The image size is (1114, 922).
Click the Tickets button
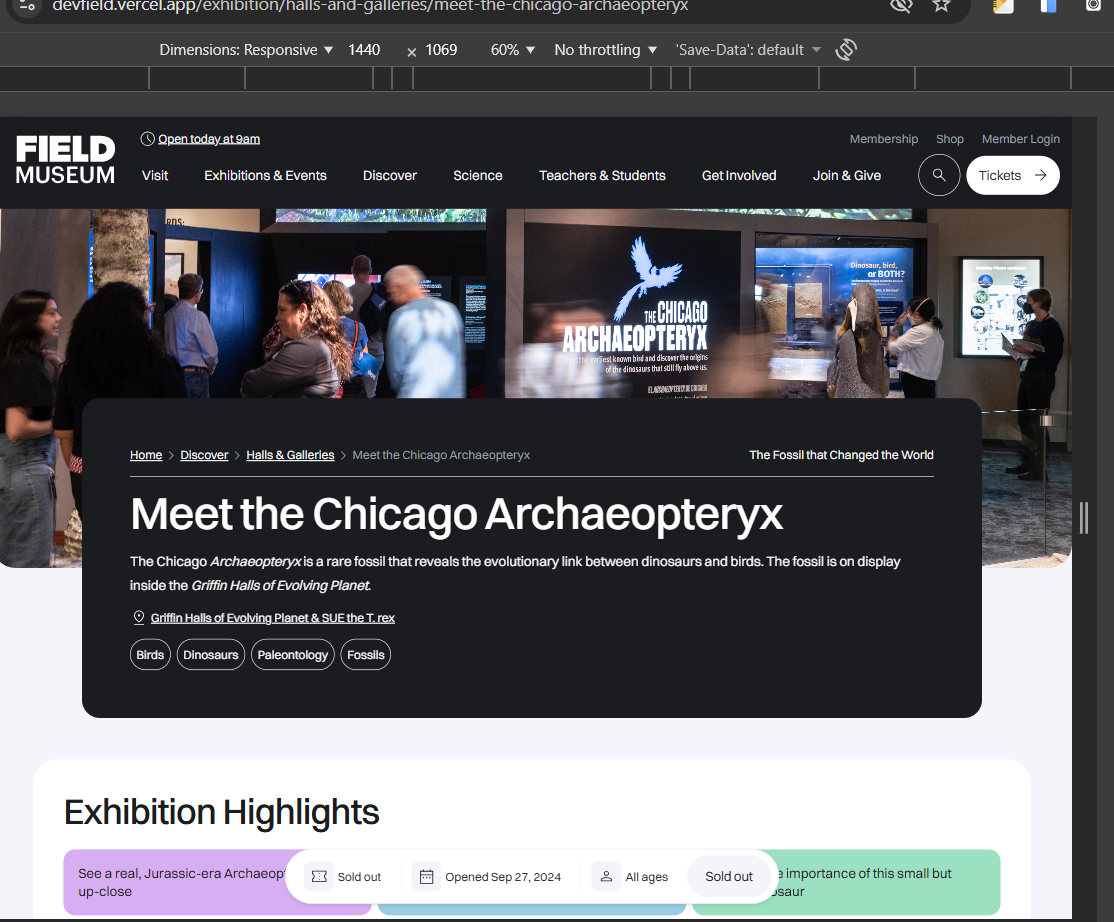pos(1012,175)
